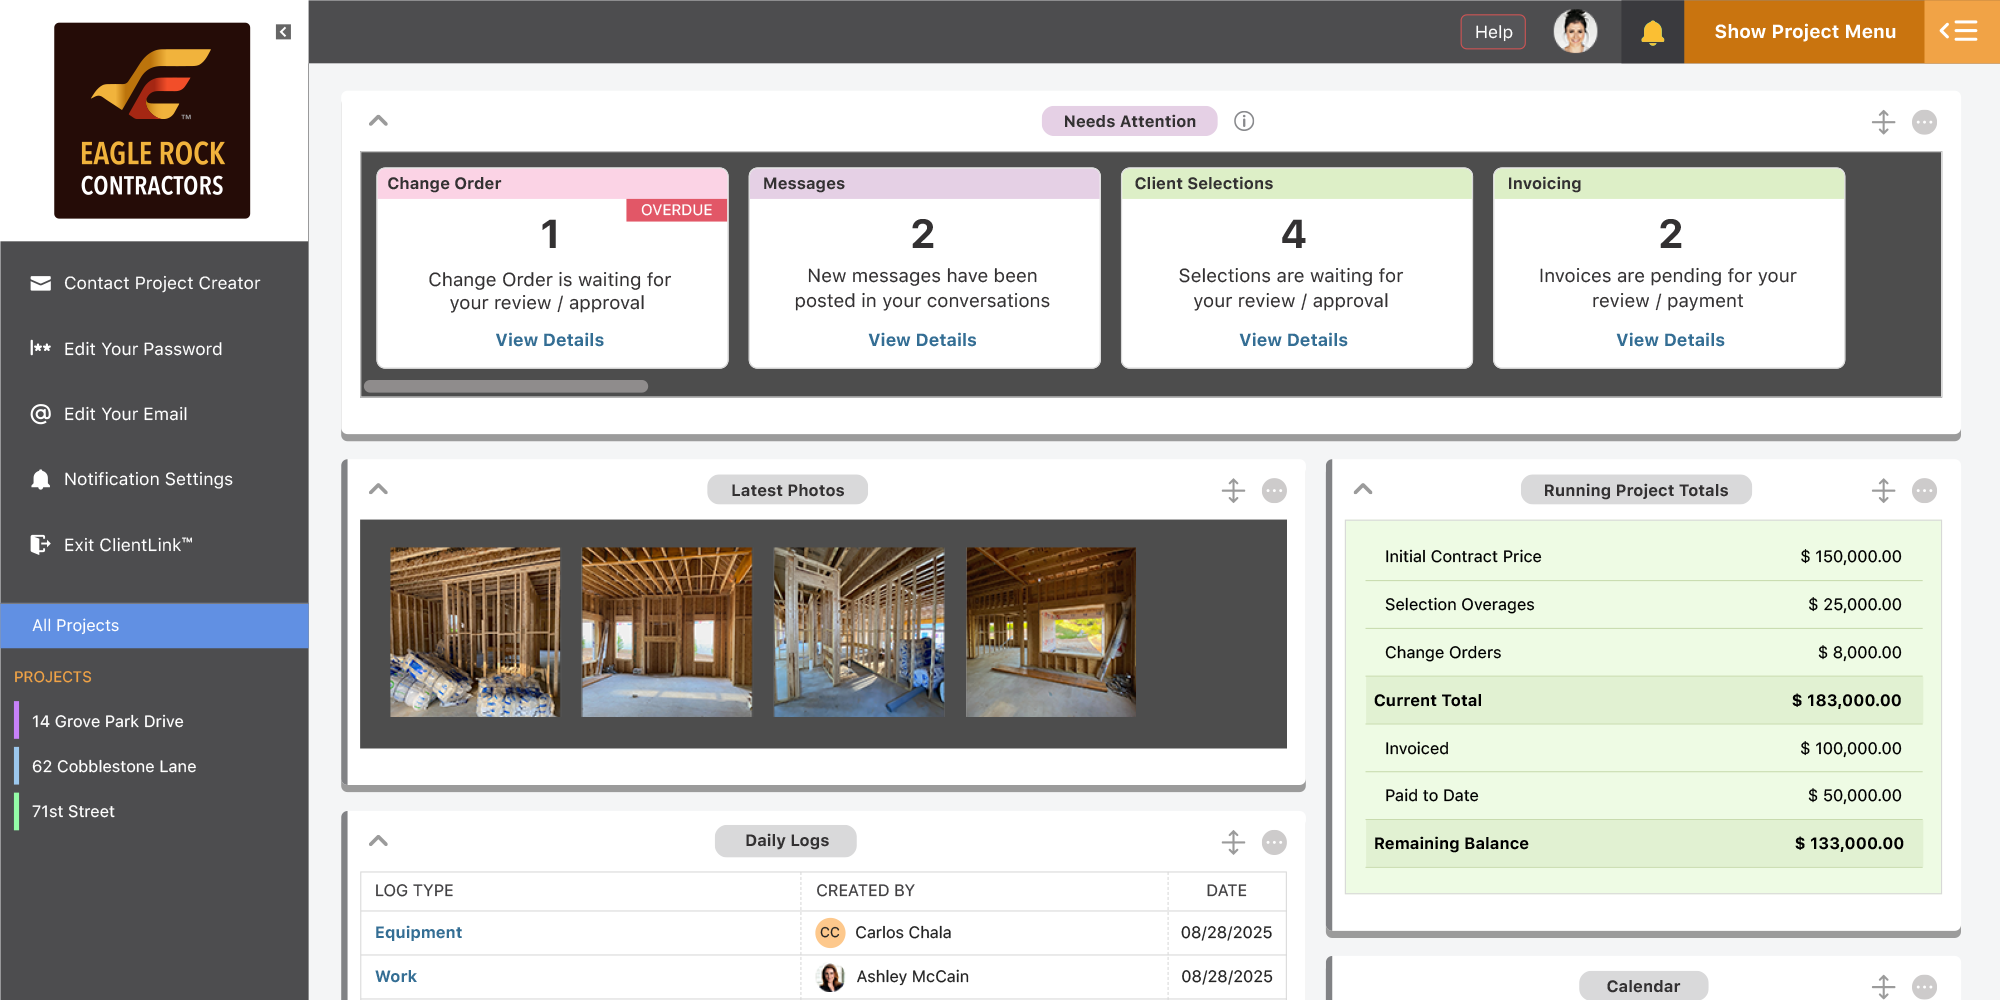Image resolution: width=2000 pixels, height=1000 pixels.
Task: Click the info icon beside Needs Attention
Action: 1244,120
